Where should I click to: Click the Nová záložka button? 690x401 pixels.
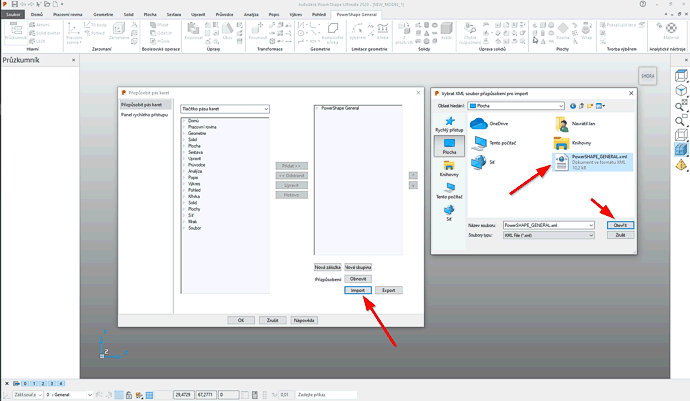(327, 267)
